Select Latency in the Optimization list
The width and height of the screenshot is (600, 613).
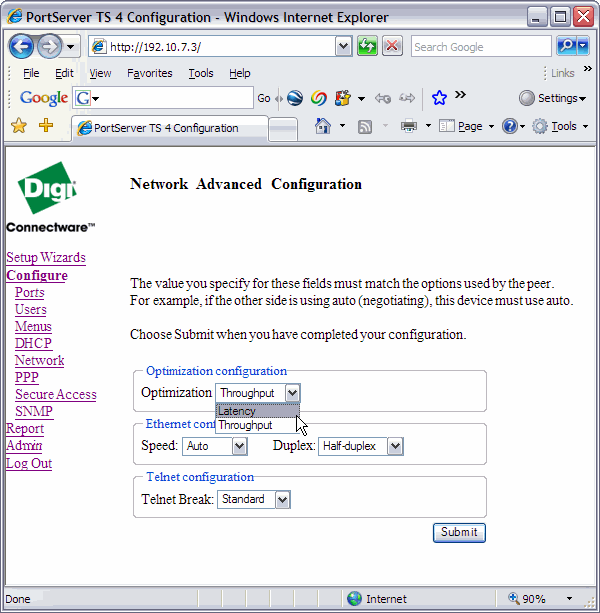click(x=258, y=411)
